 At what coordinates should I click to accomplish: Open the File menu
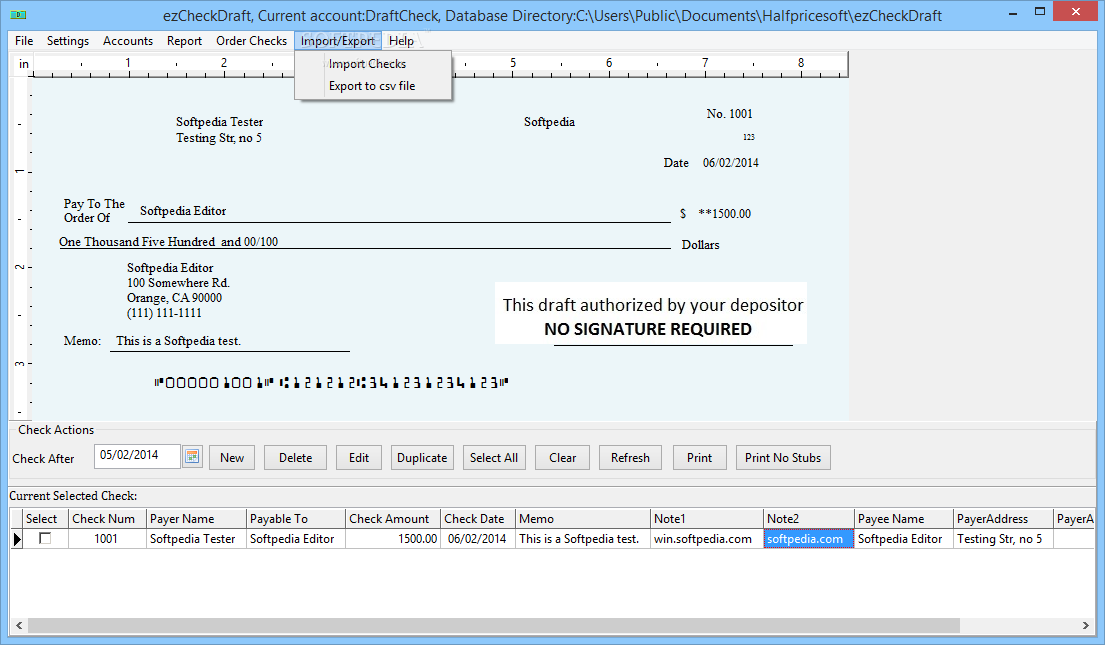[24, 41]
